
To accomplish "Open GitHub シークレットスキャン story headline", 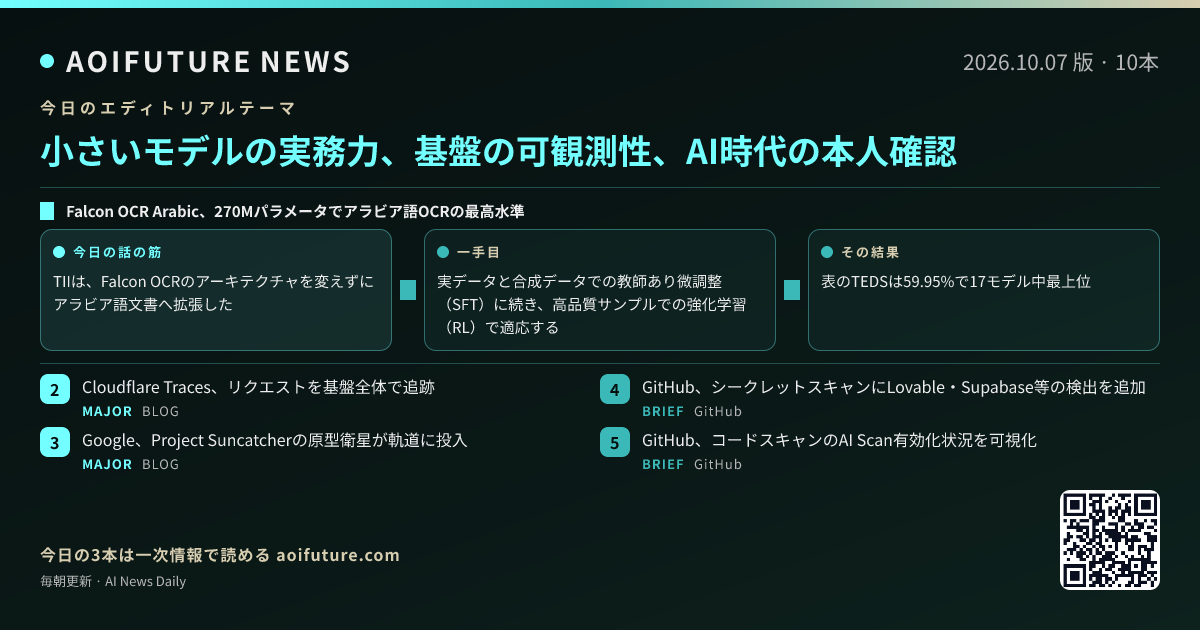I will pyautogui.click(x=894, y=387).
